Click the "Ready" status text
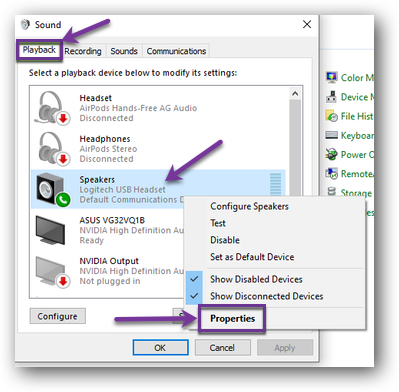 [91, 240]
